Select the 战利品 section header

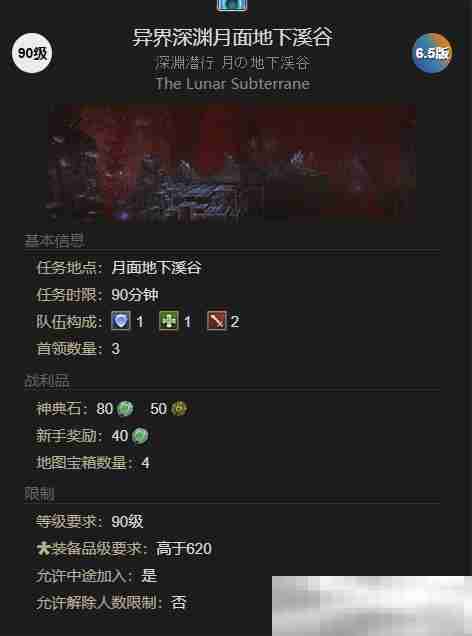tap(47, 380)
